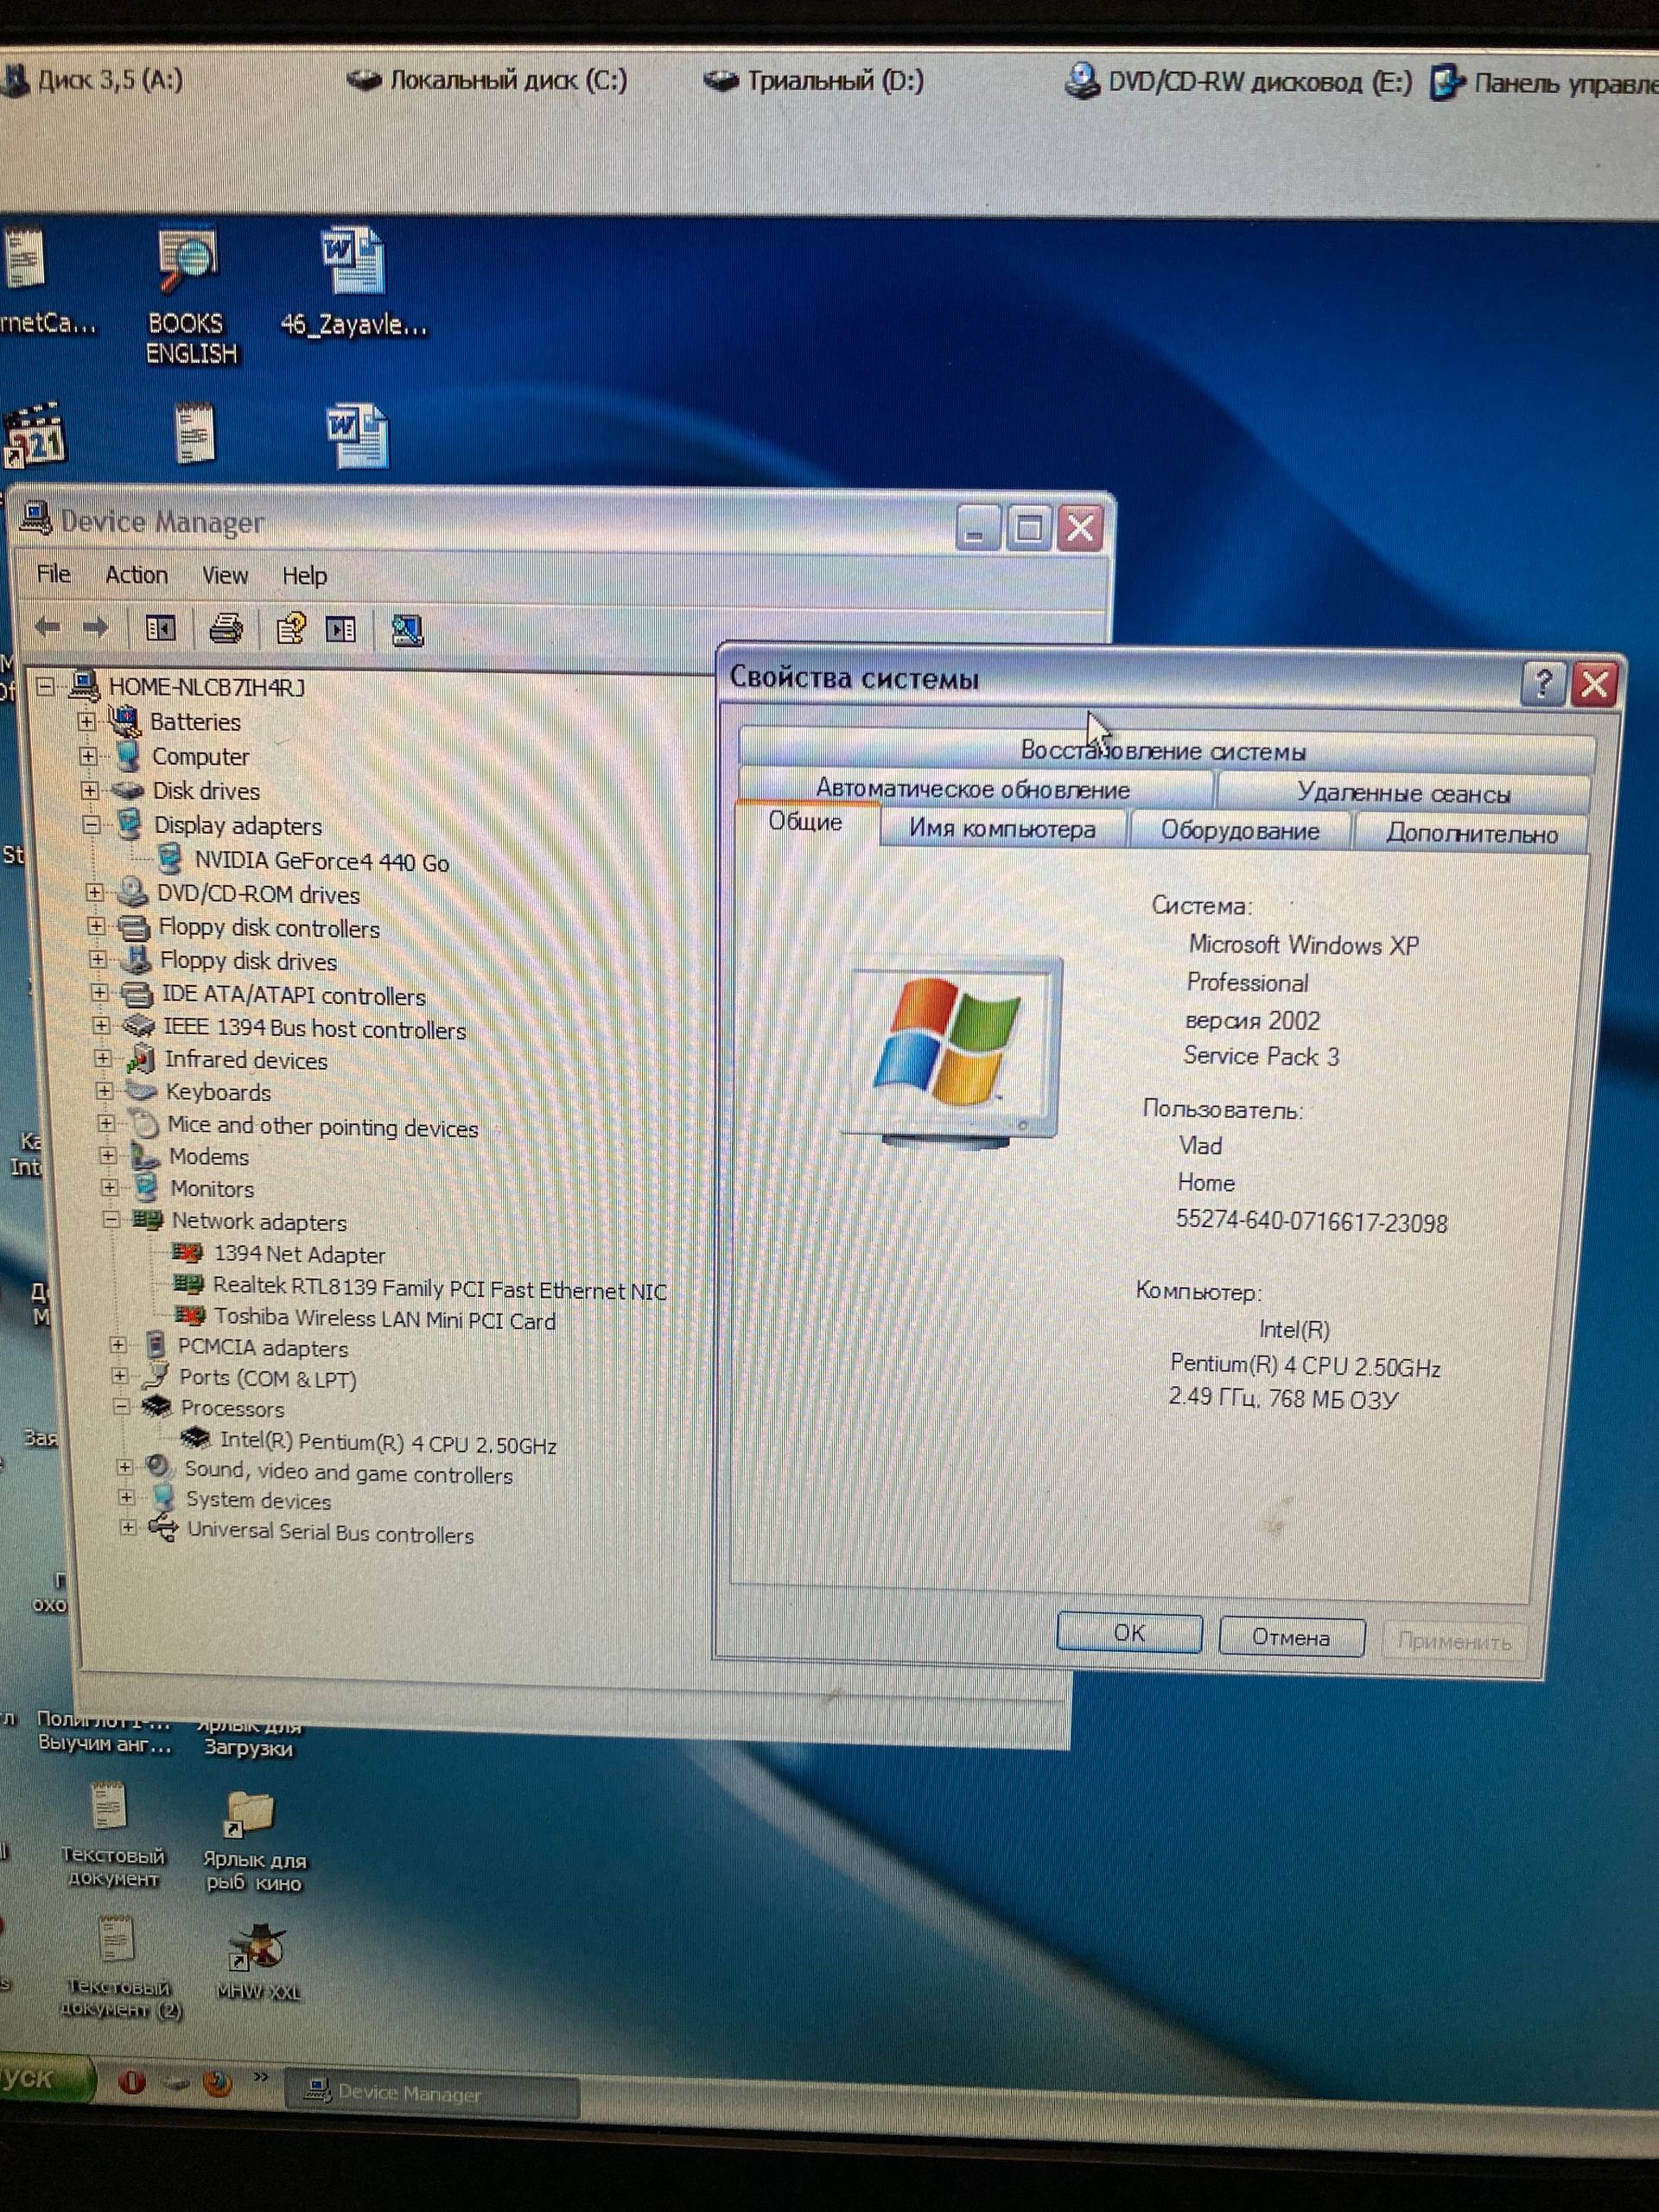The image size is (1659, 2212).
Task: Click the Scan for hardware changes icon
Action: coord(407,630)
